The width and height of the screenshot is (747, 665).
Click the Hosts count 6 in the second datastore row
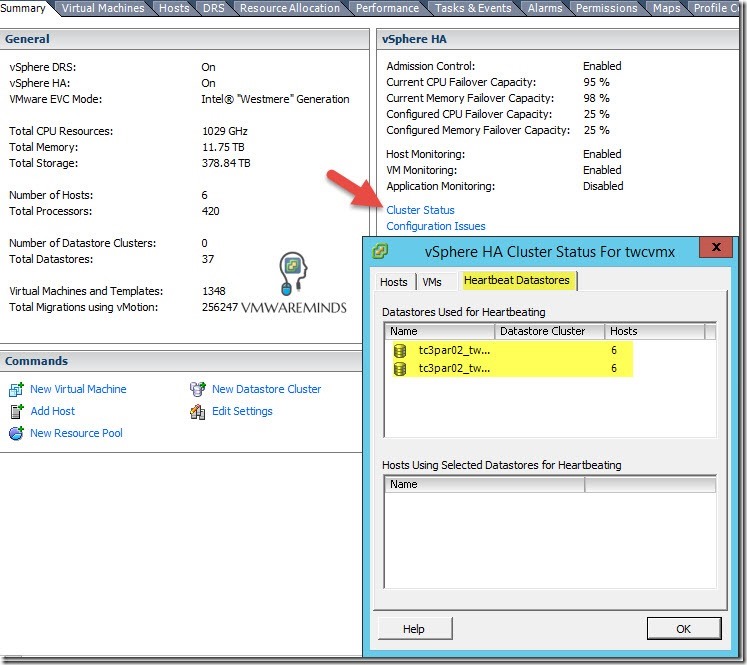614,369
